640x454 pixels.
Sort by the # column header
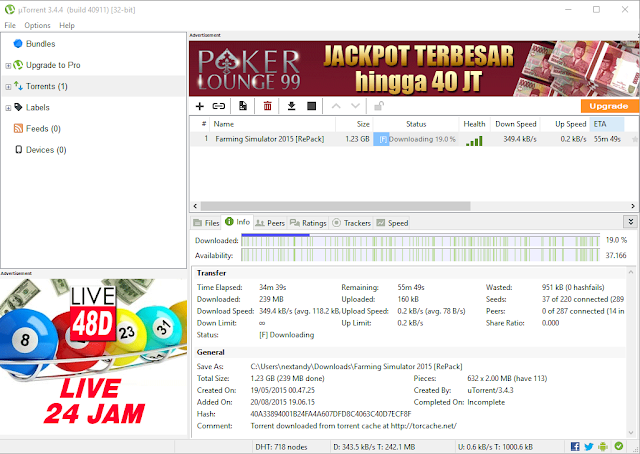click(x=200, y=124)
